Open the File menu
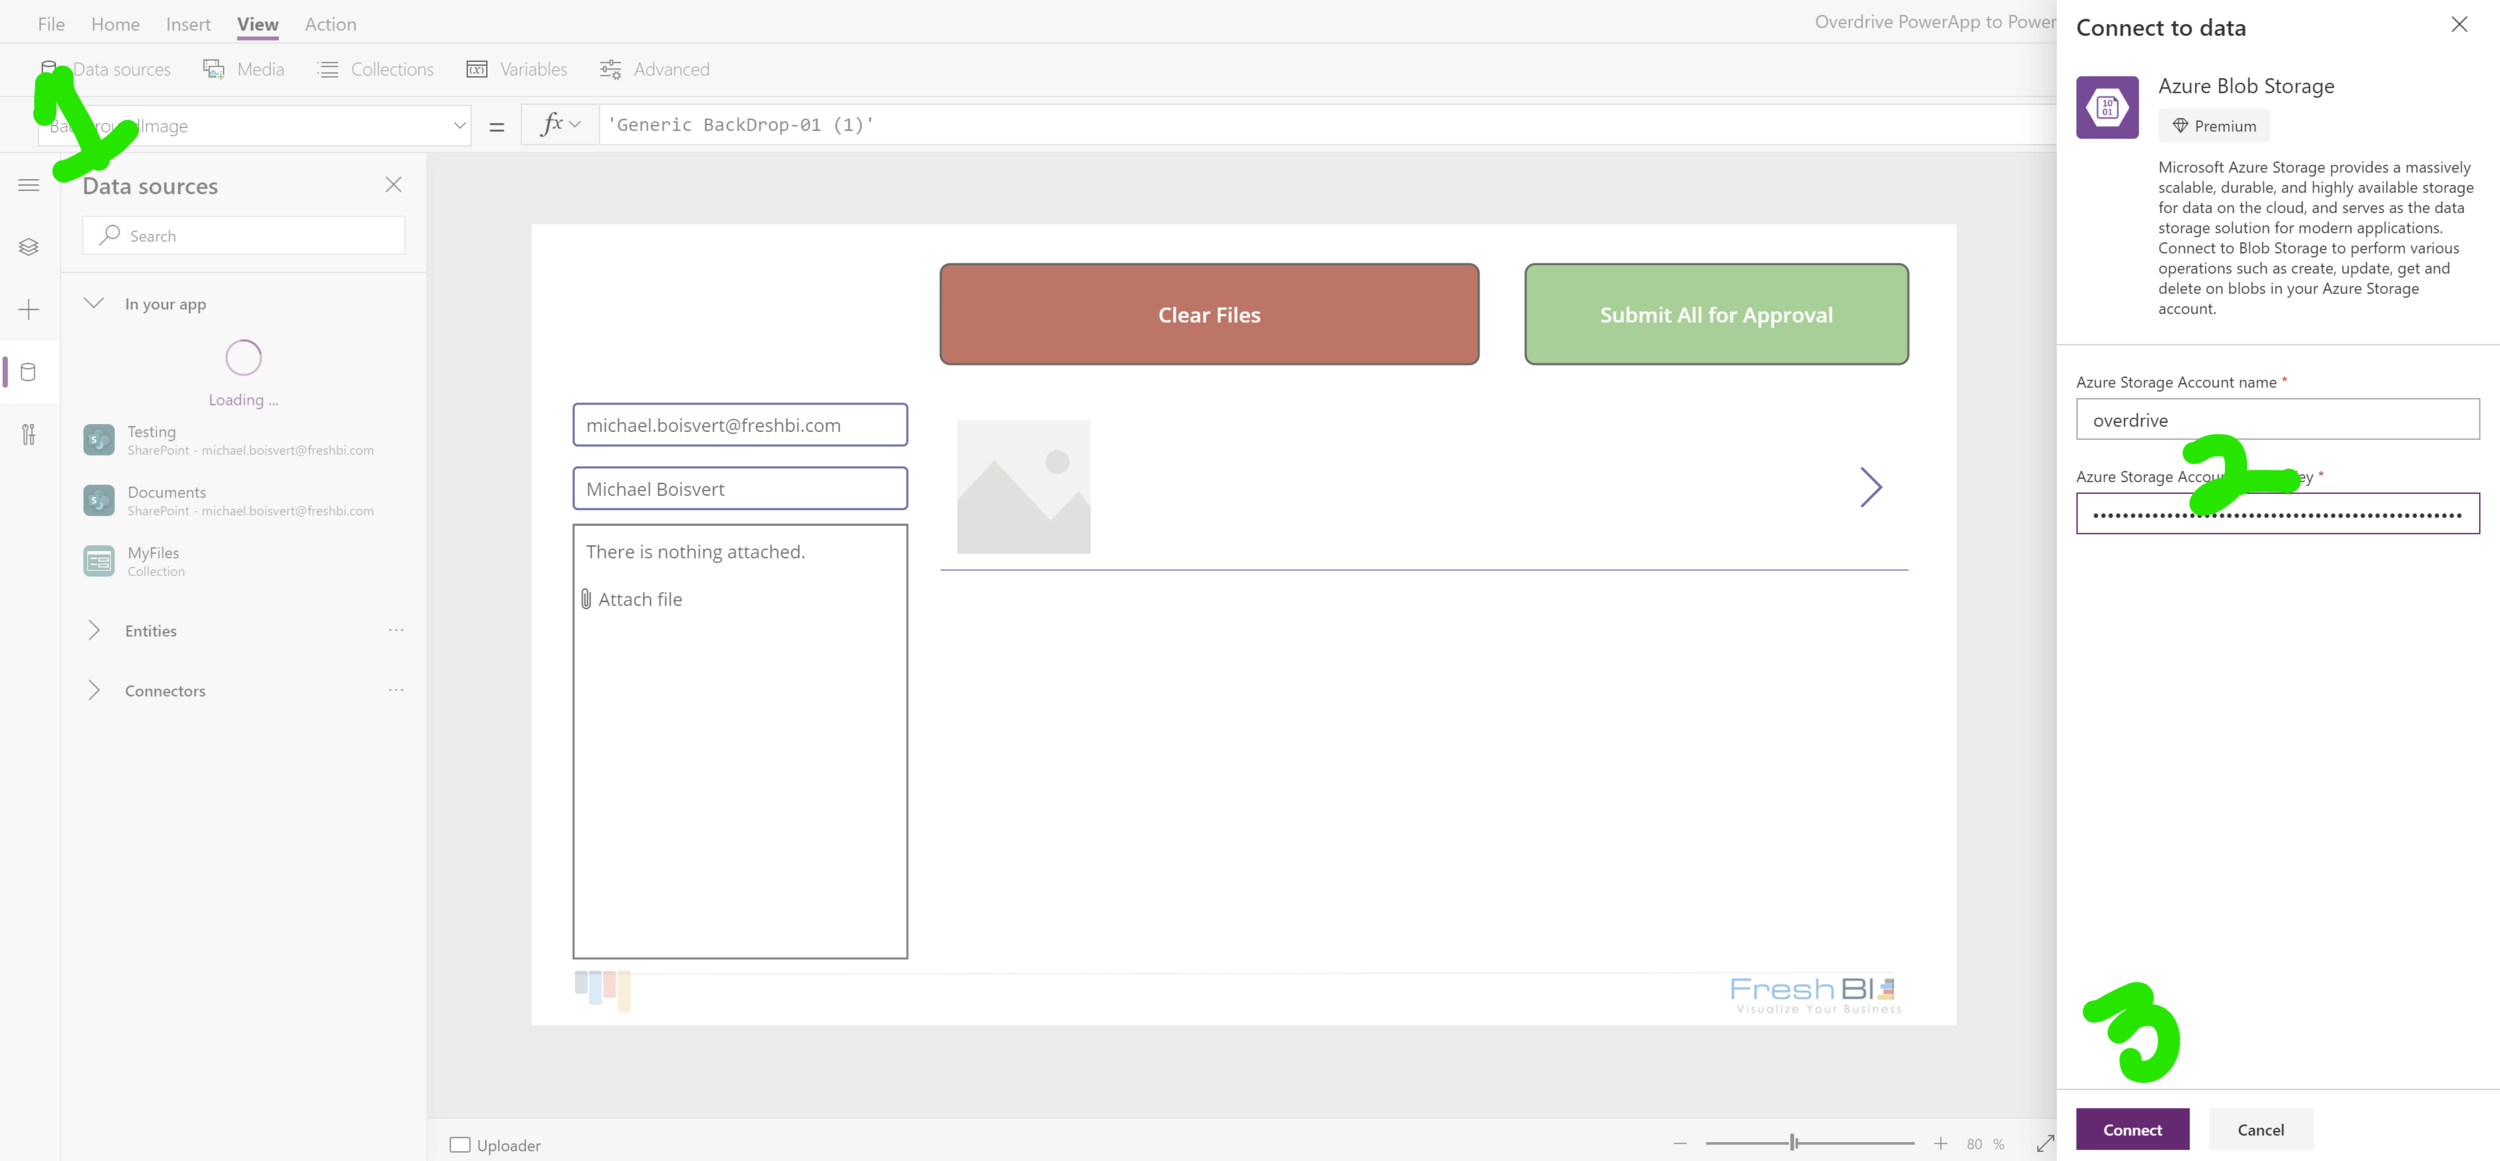Viewport: 2500px width, 1161px height. [51, 24]
